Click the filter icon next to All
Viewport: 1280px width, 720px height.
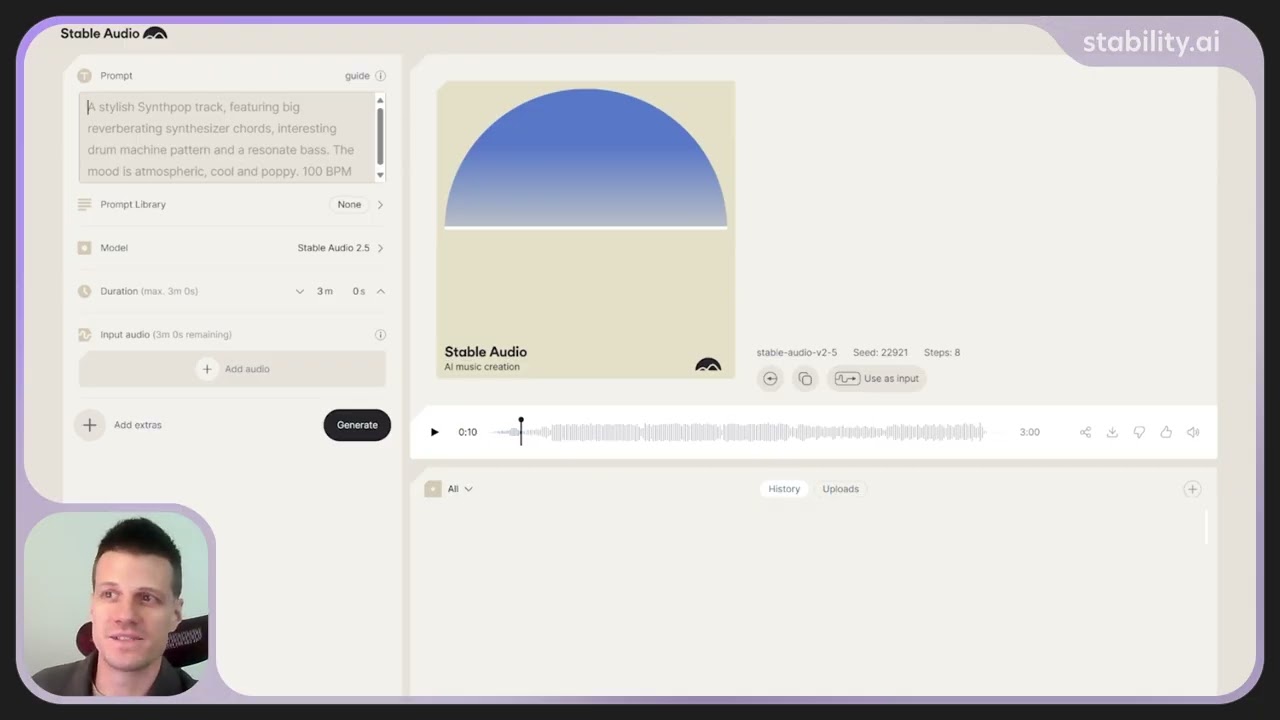(x=433, y=489)
